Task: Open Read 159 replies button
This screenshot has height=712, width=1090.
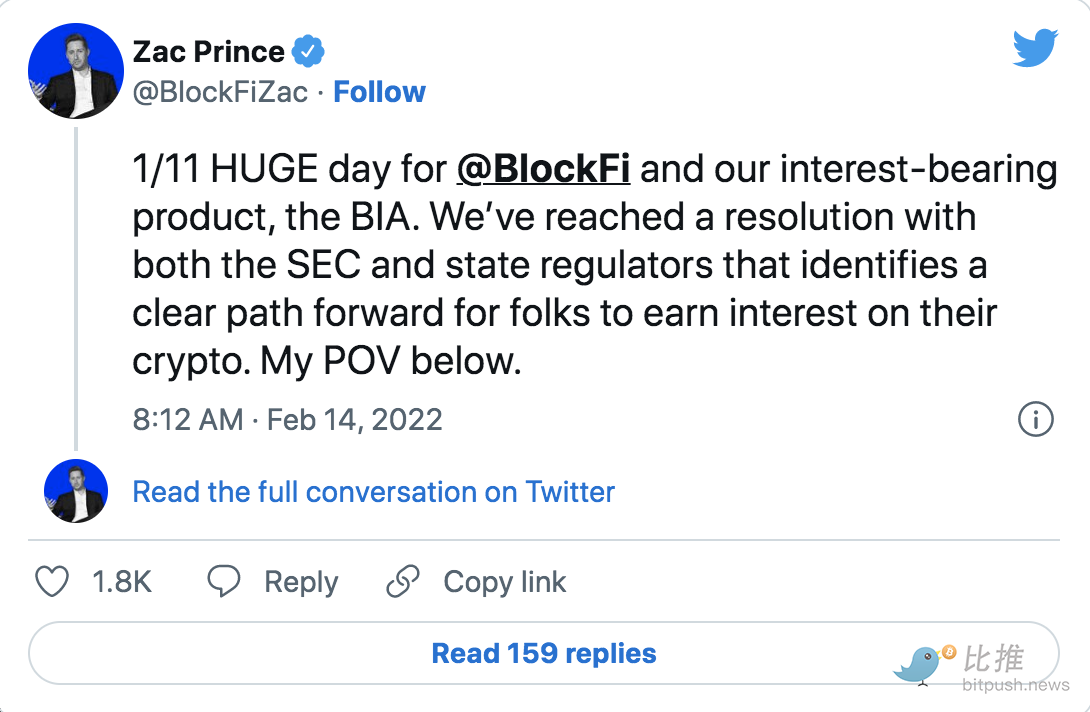Action: [544, 653]
